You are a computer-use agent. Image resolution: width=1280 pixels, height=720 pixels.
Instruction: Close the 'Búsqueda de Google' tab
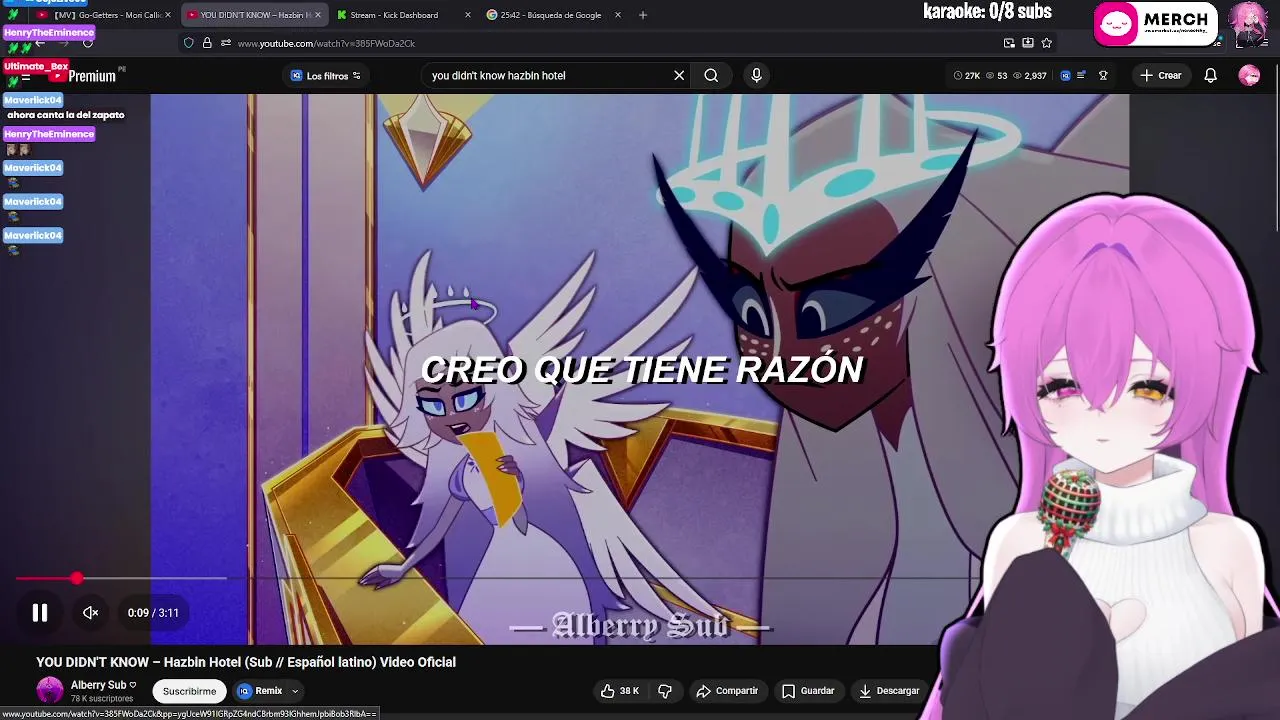pyautogui.click(x=617, y=15)
